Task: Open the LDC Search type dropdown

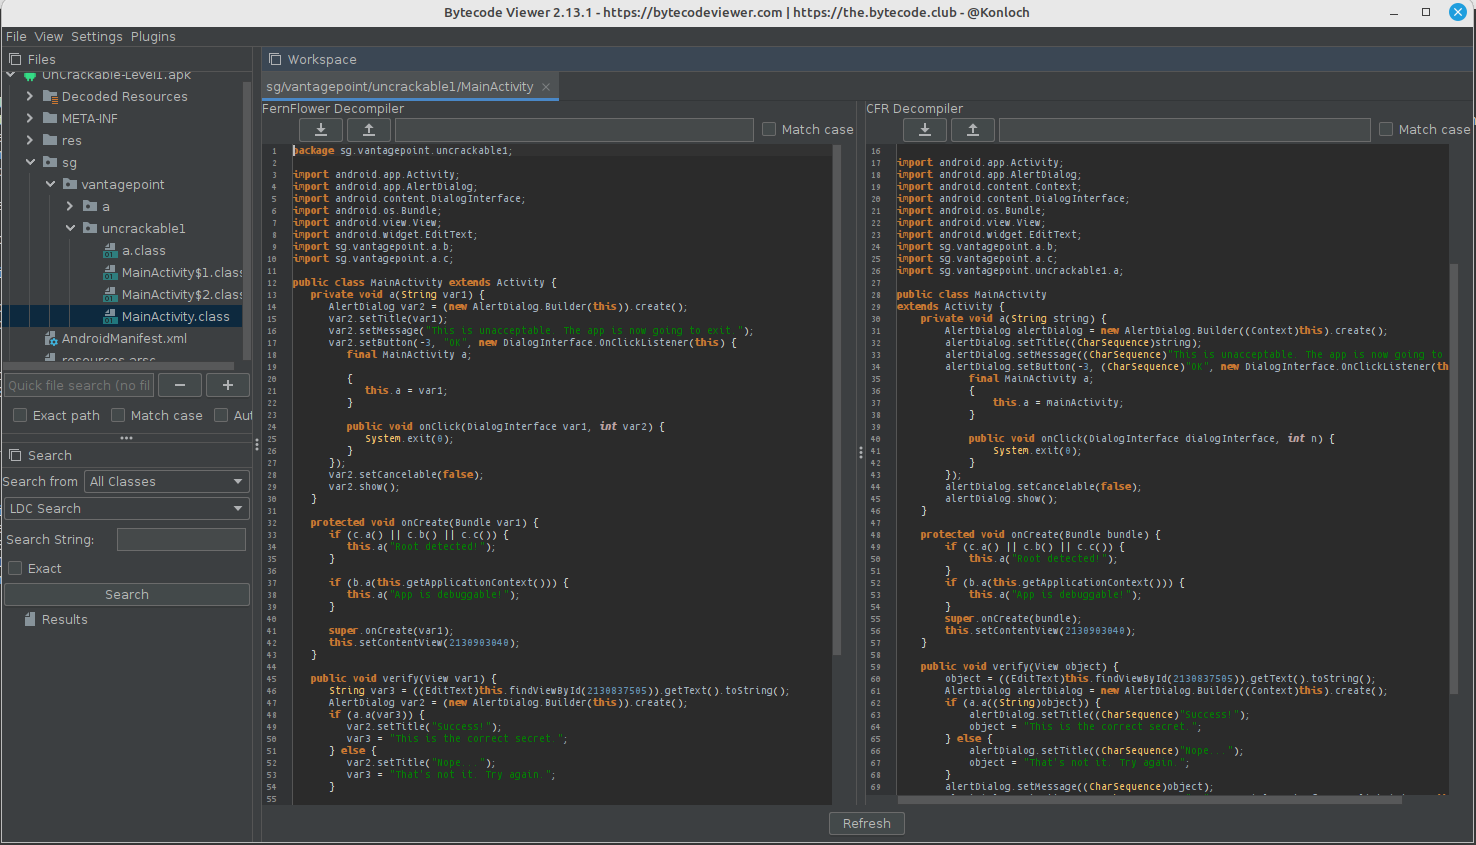Action: [126, 509]
